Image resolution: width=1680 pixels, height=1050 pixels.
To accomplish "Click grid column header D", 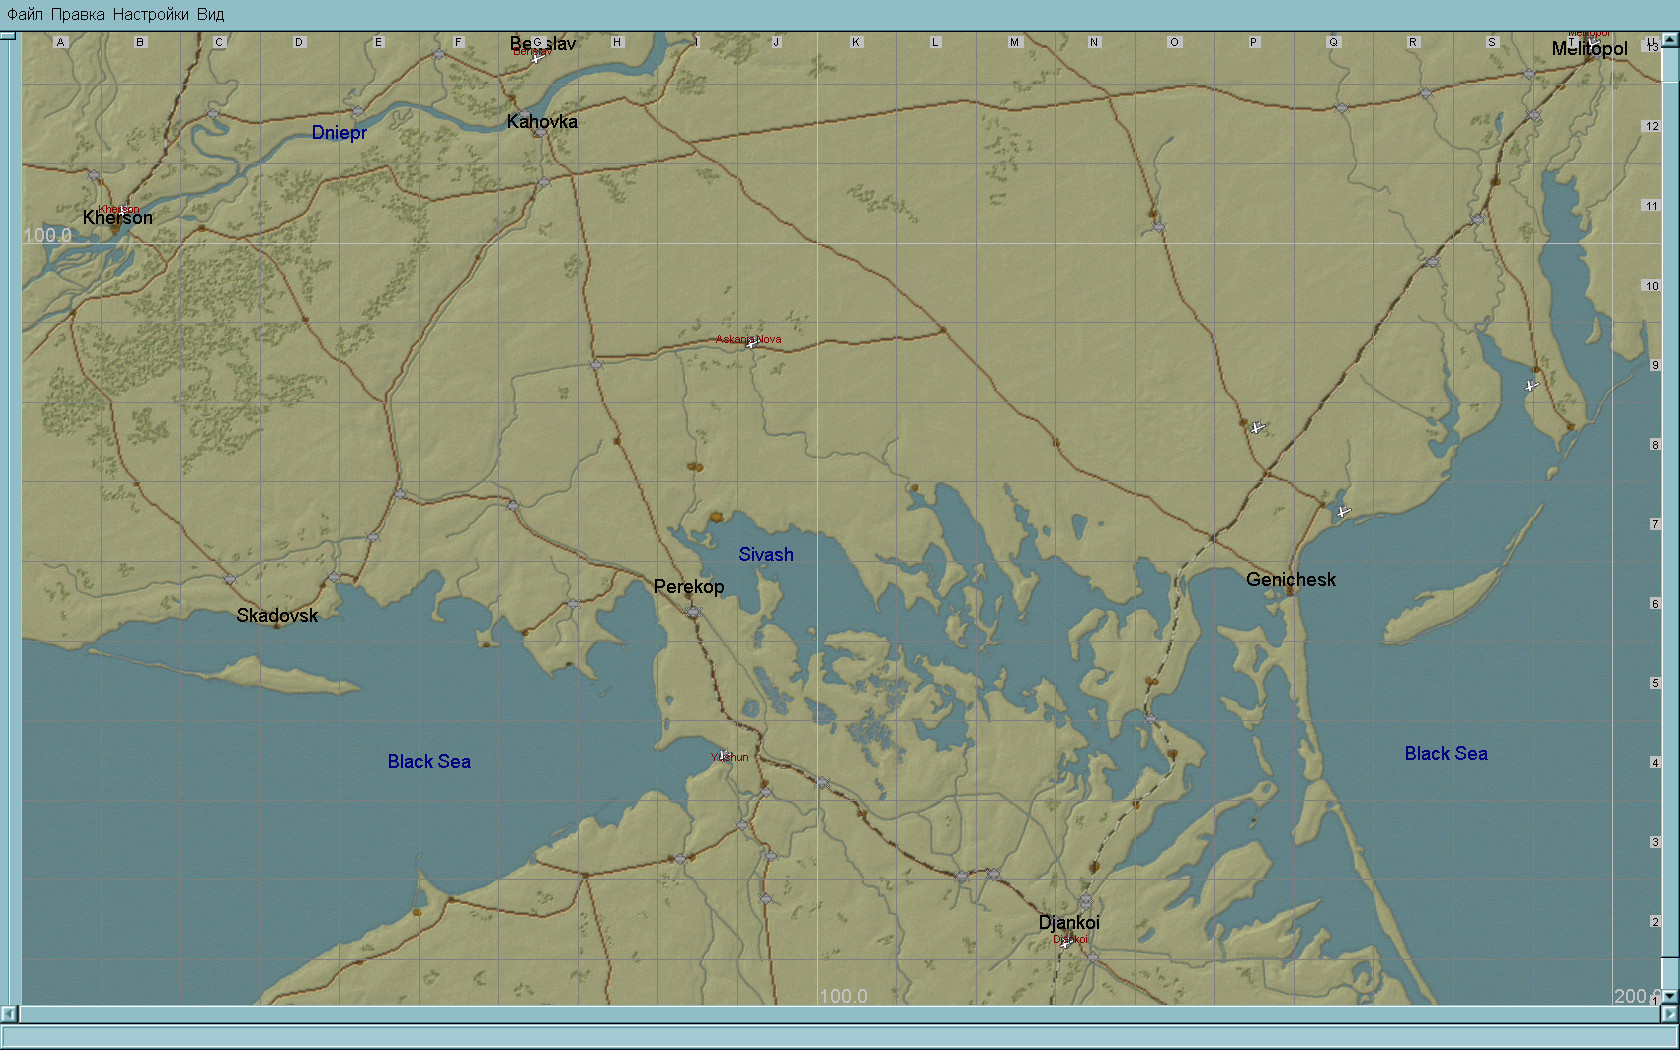I will [299, 42].
